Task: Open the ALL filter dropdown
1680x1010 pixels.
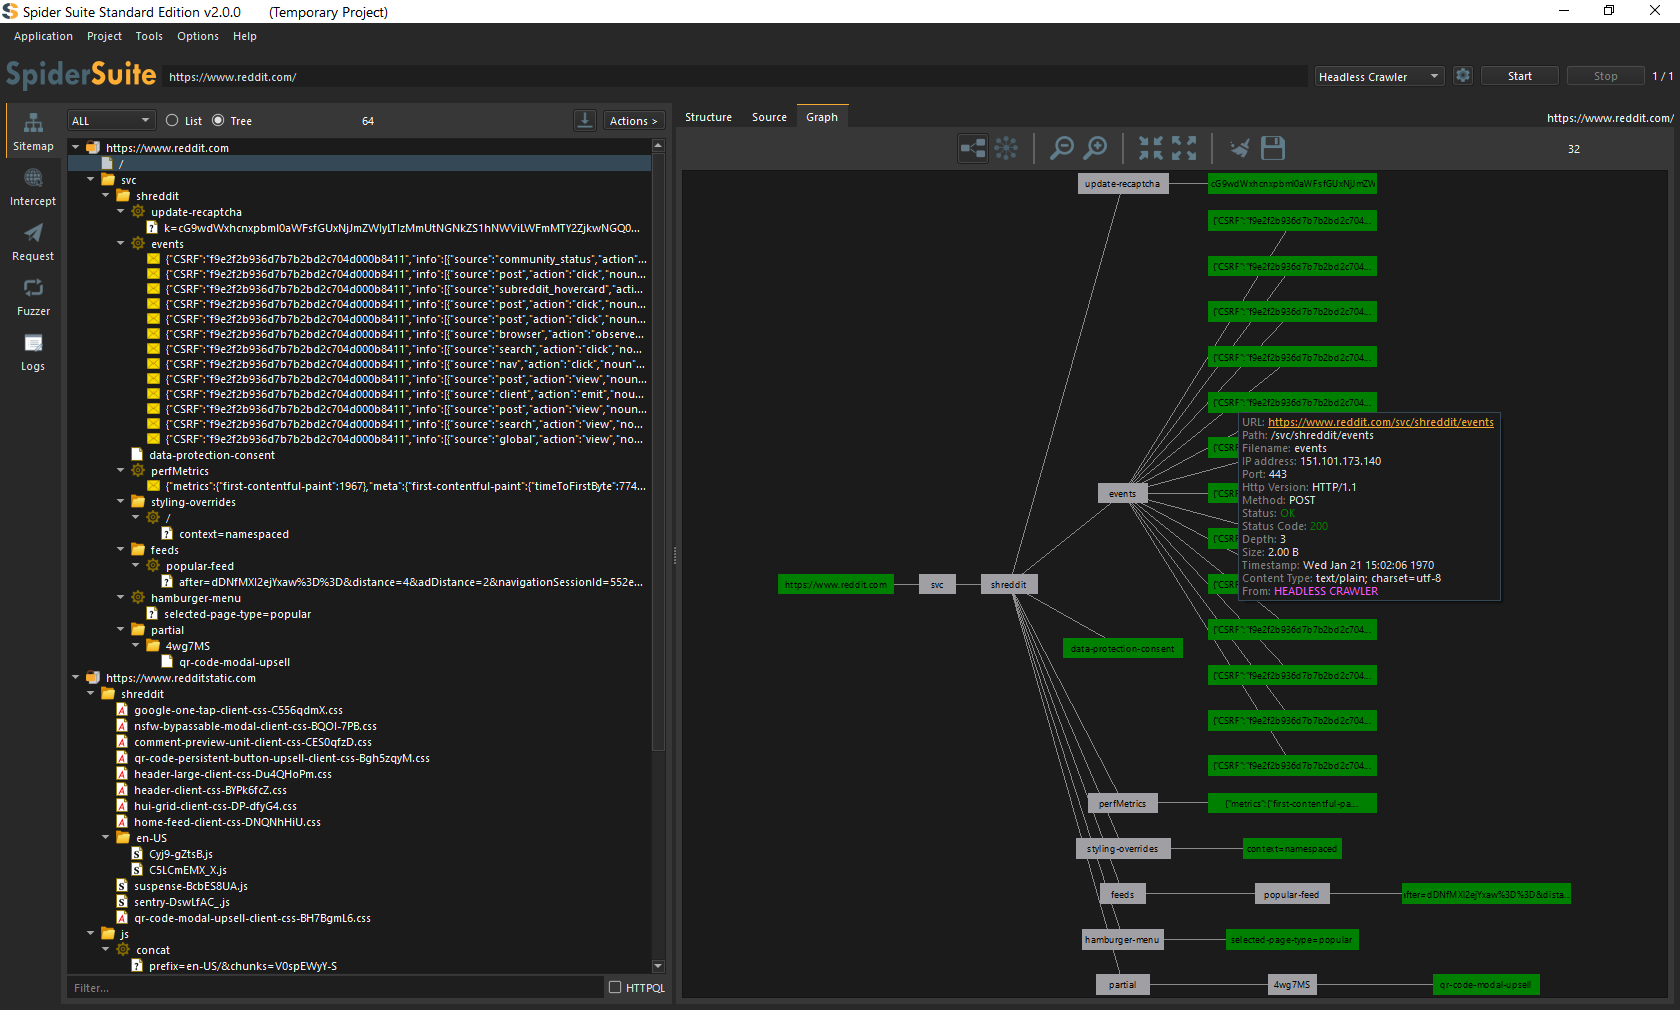Action: pos(110,121)
